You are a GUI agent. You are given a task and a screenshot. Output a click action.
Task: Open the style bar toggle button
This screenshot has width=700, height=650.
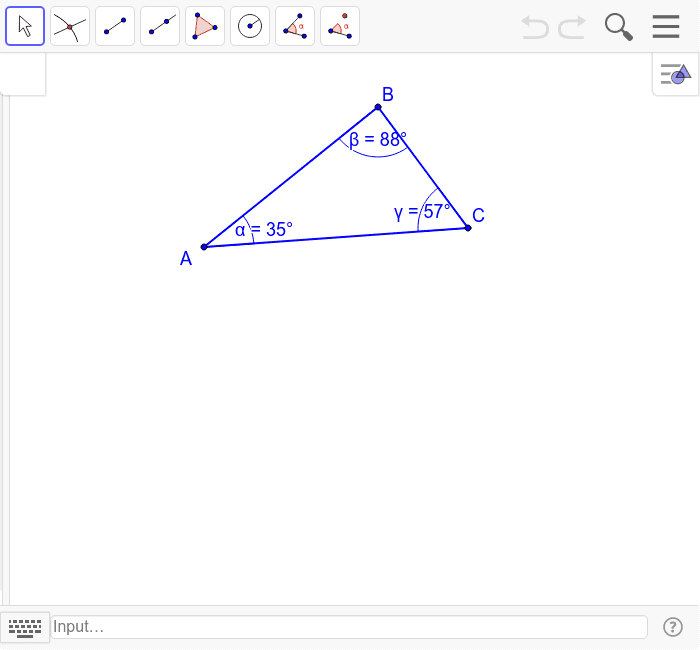[675, 74]
